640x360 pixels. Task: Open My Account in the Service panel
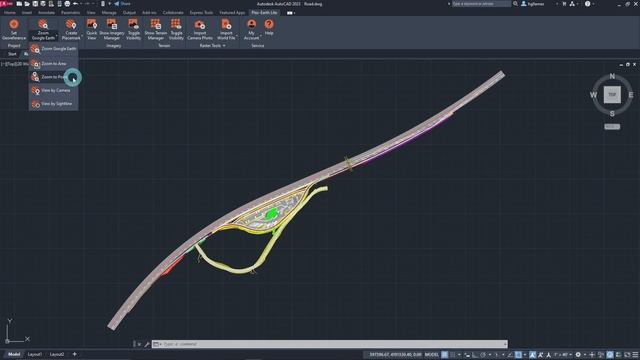[251, 29]
